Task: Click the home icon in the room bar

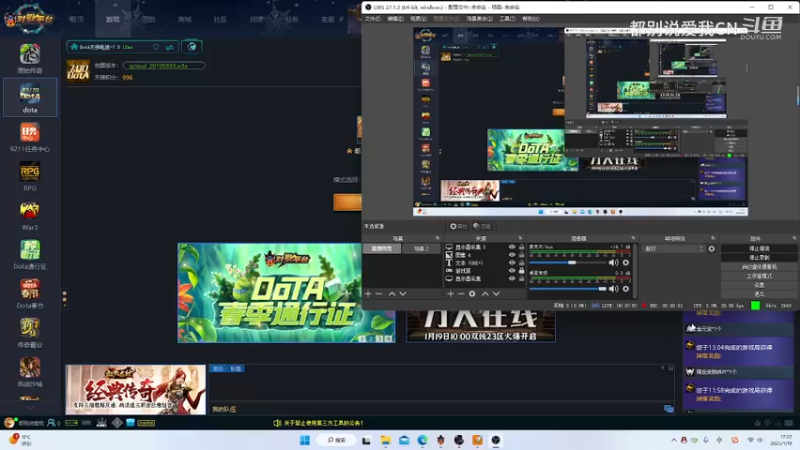Action: 74,47
